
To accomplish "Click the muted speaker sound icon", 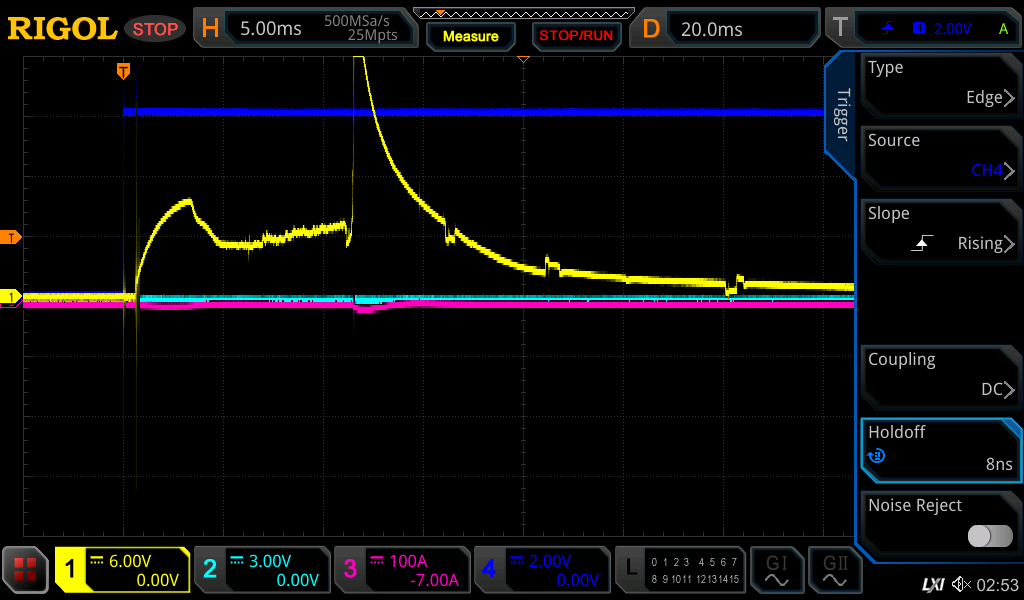I will [x=961, y=583].
